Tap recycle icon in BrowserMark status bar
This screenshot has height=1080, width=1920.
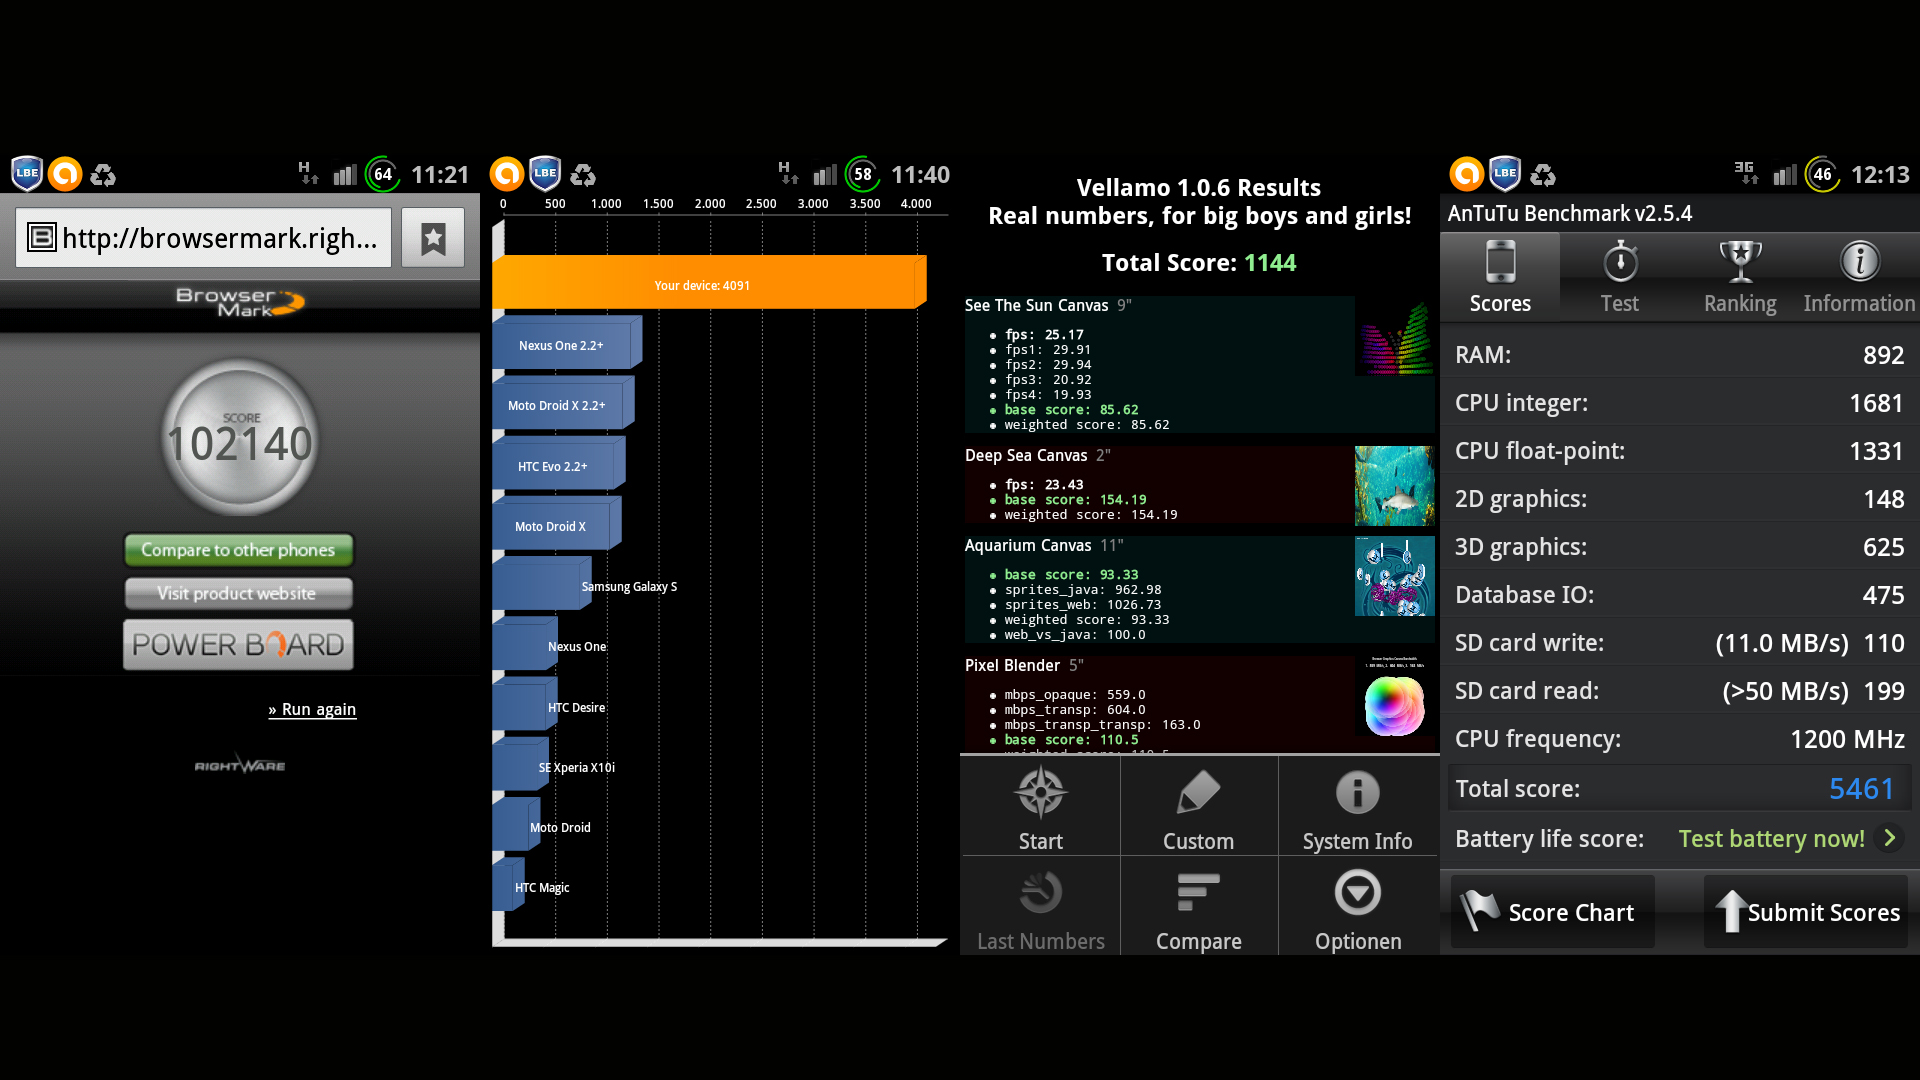point(103,175)
